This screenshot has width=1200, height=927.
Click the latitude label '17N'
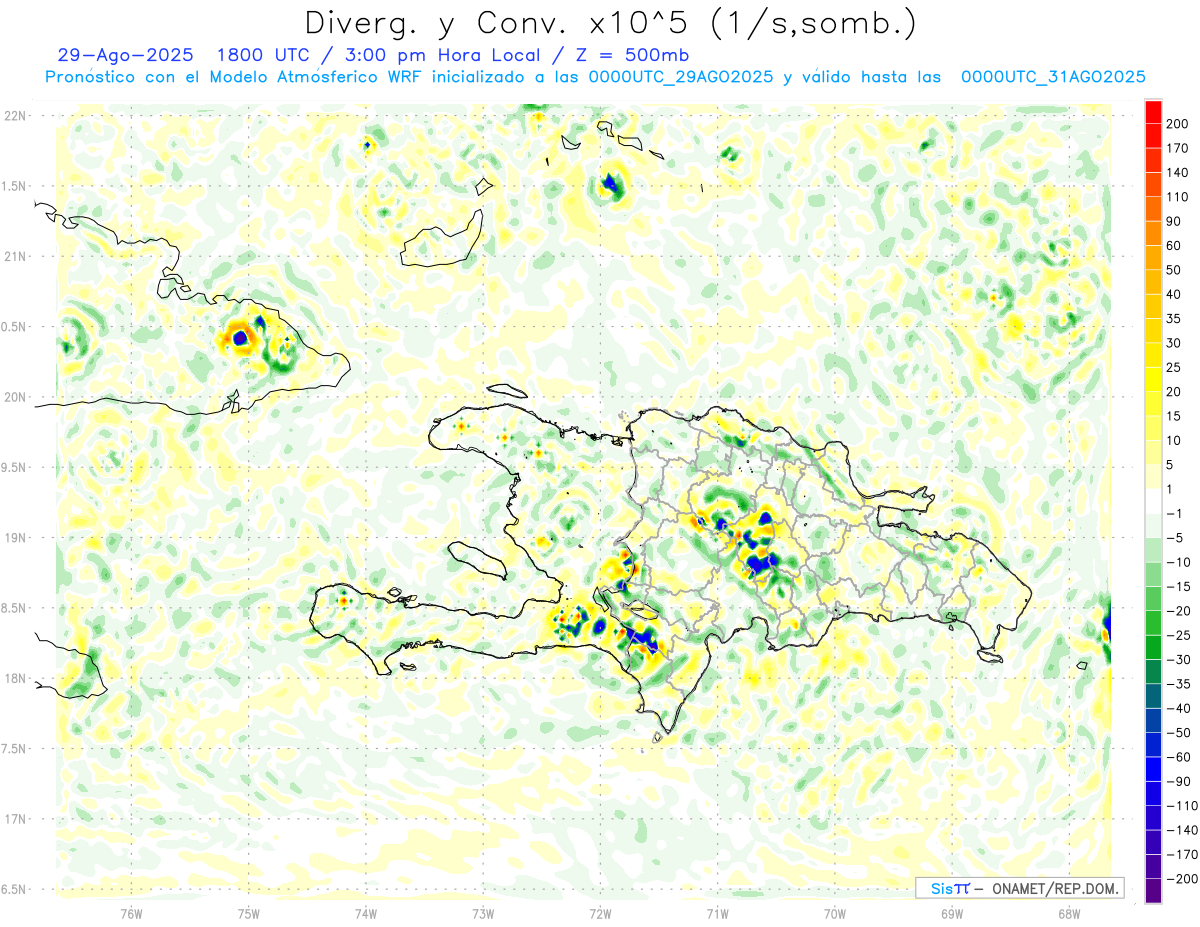[15, 819]
